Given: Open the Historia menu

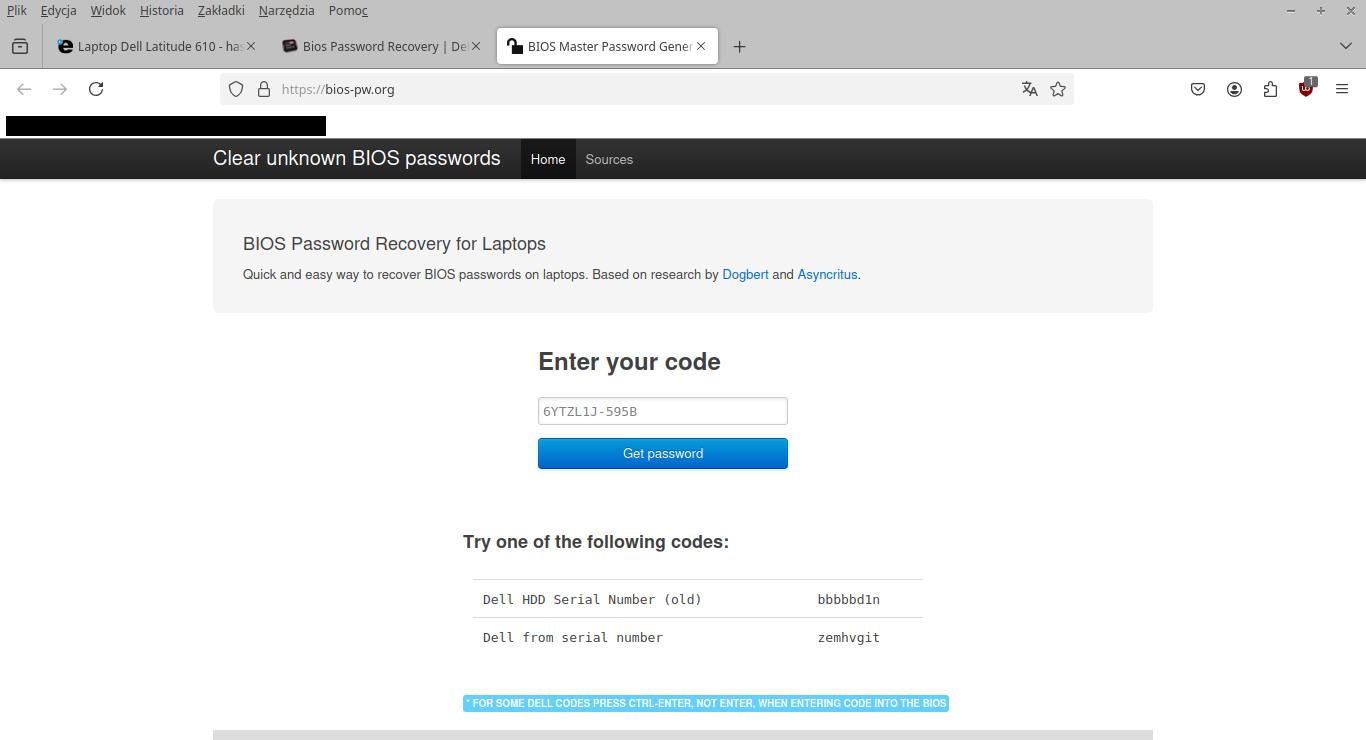Looking at the screenshot, I should [162, 10].
